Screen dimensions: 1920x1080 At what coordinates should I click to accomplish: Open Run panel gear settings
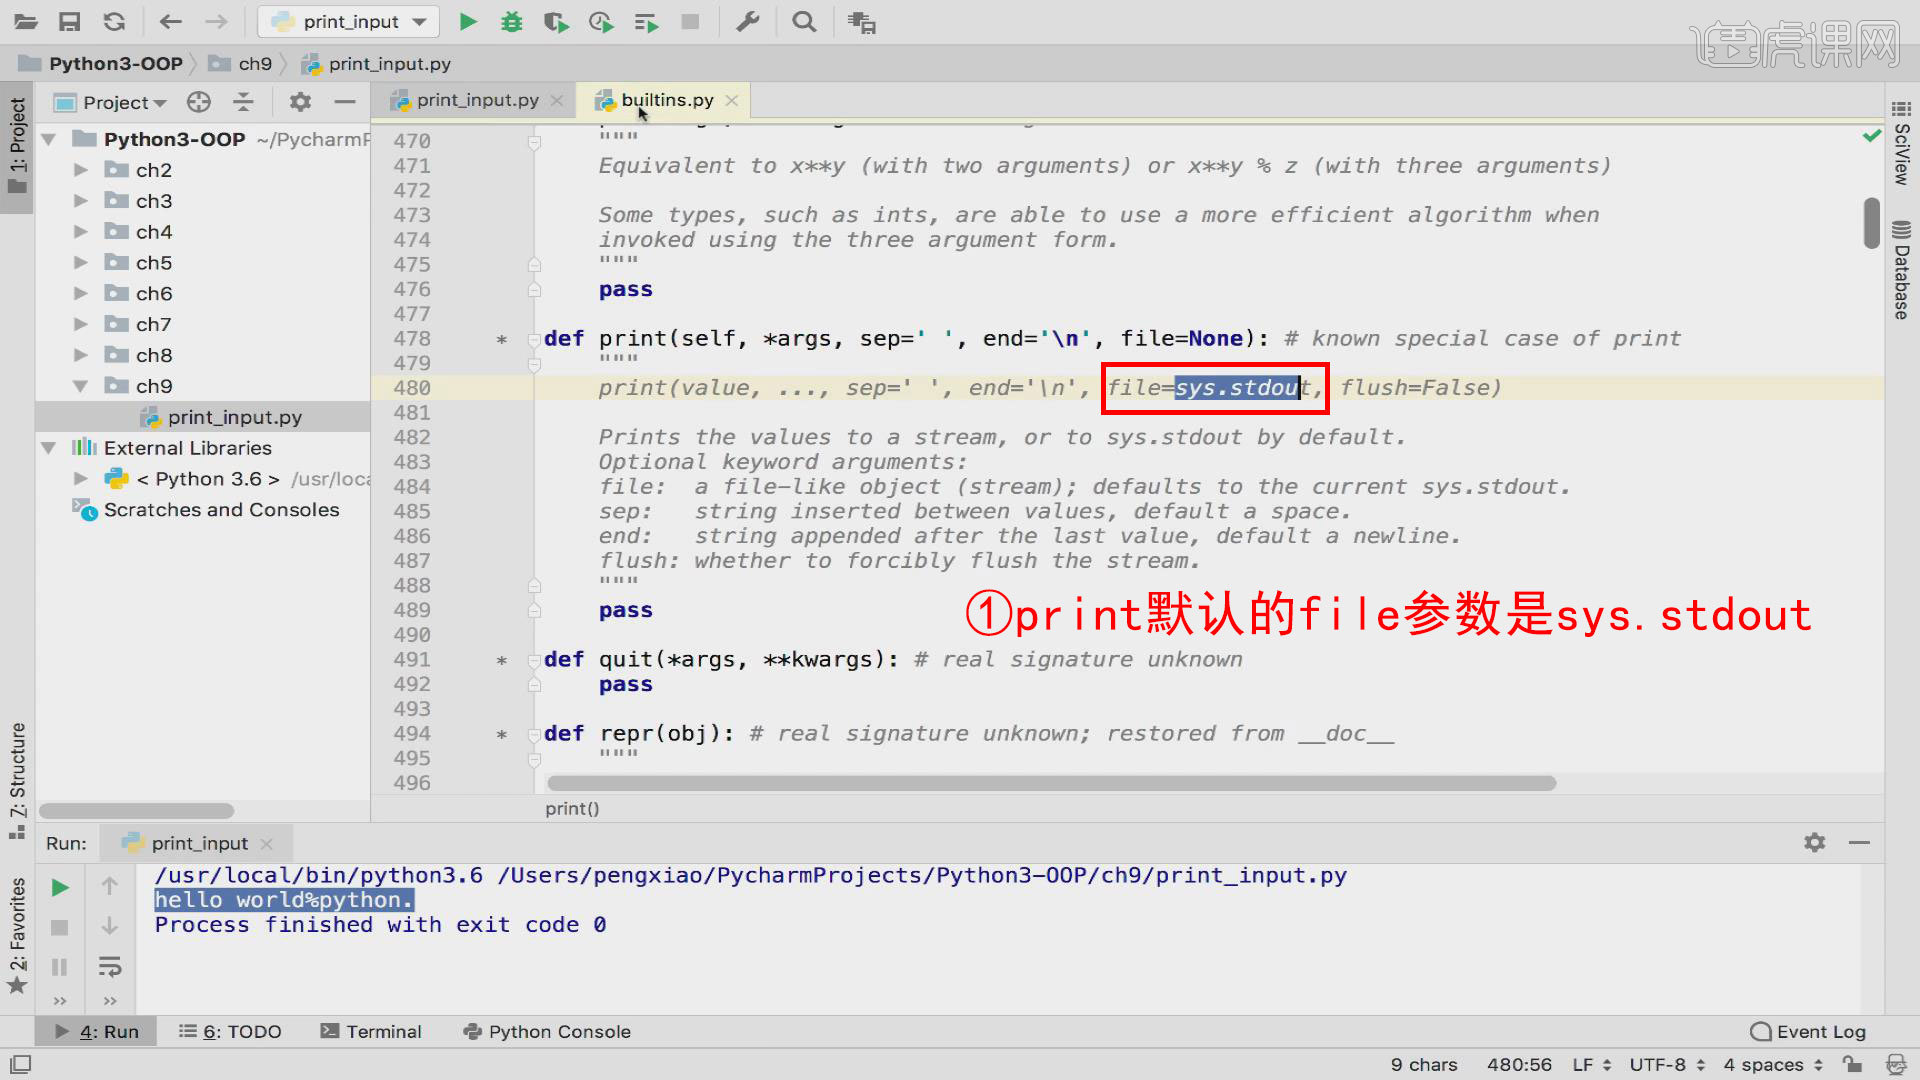pyautogui.click(x=1815, y=843)
